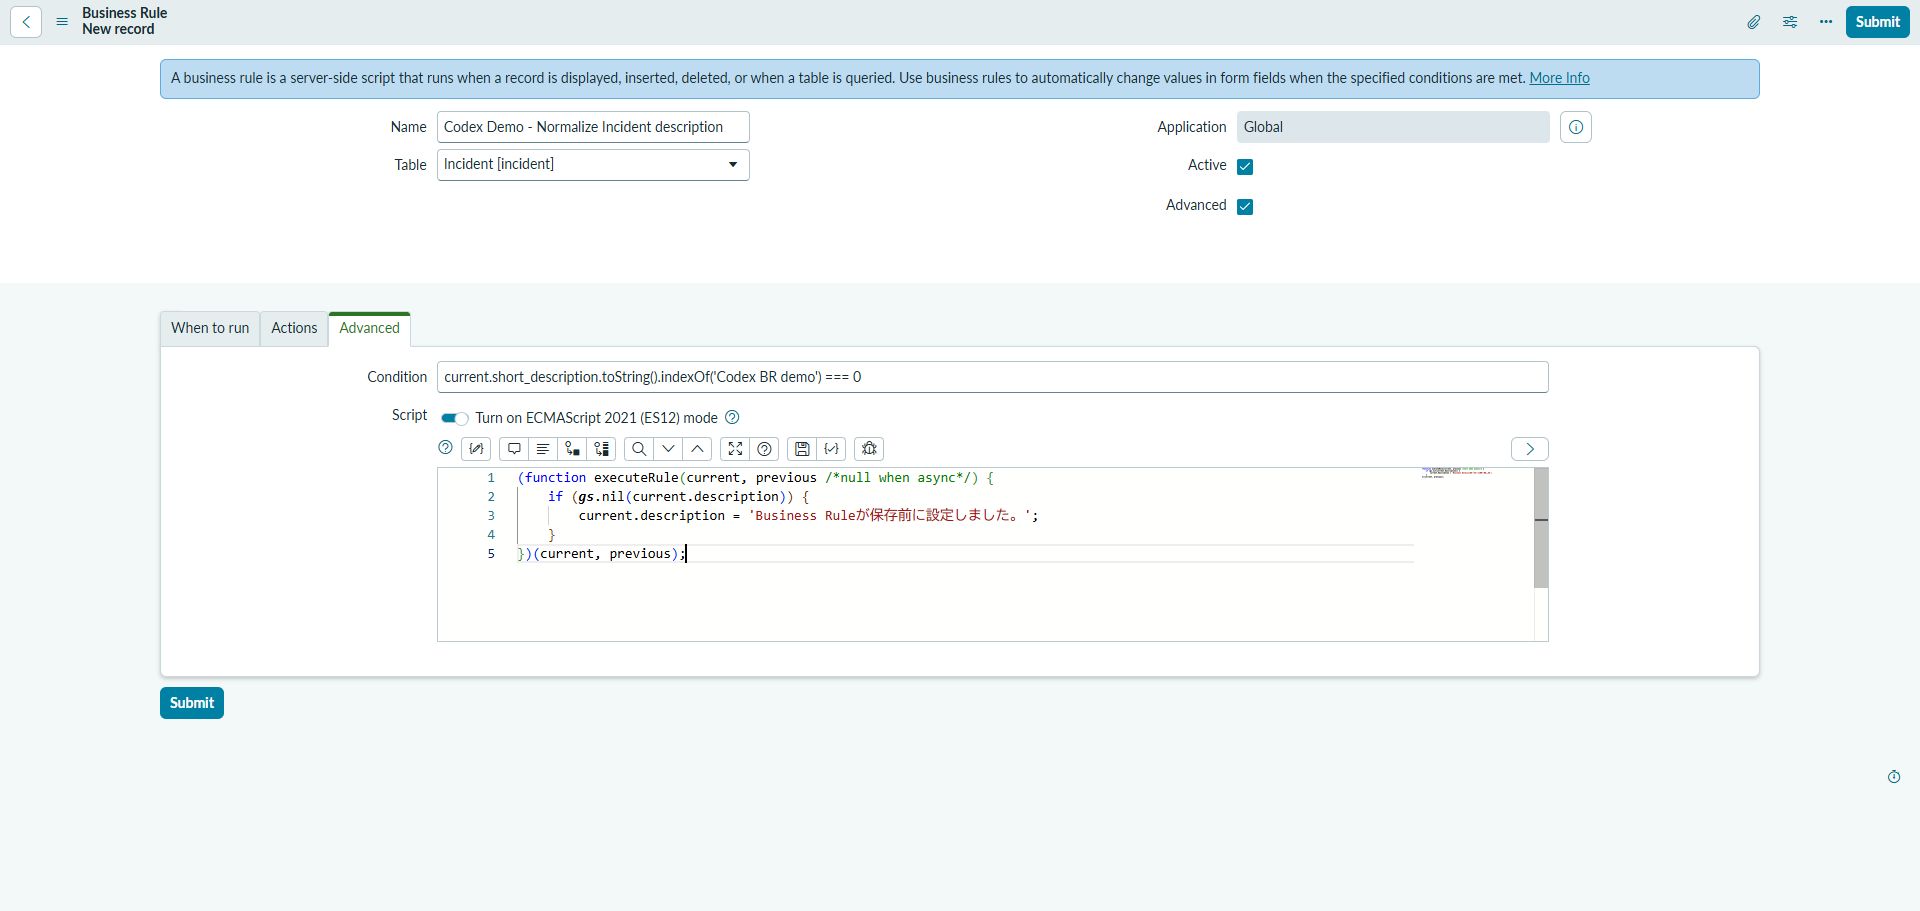
Task: Click the Business Rule New record title
Action: click(x=124, y=21)
